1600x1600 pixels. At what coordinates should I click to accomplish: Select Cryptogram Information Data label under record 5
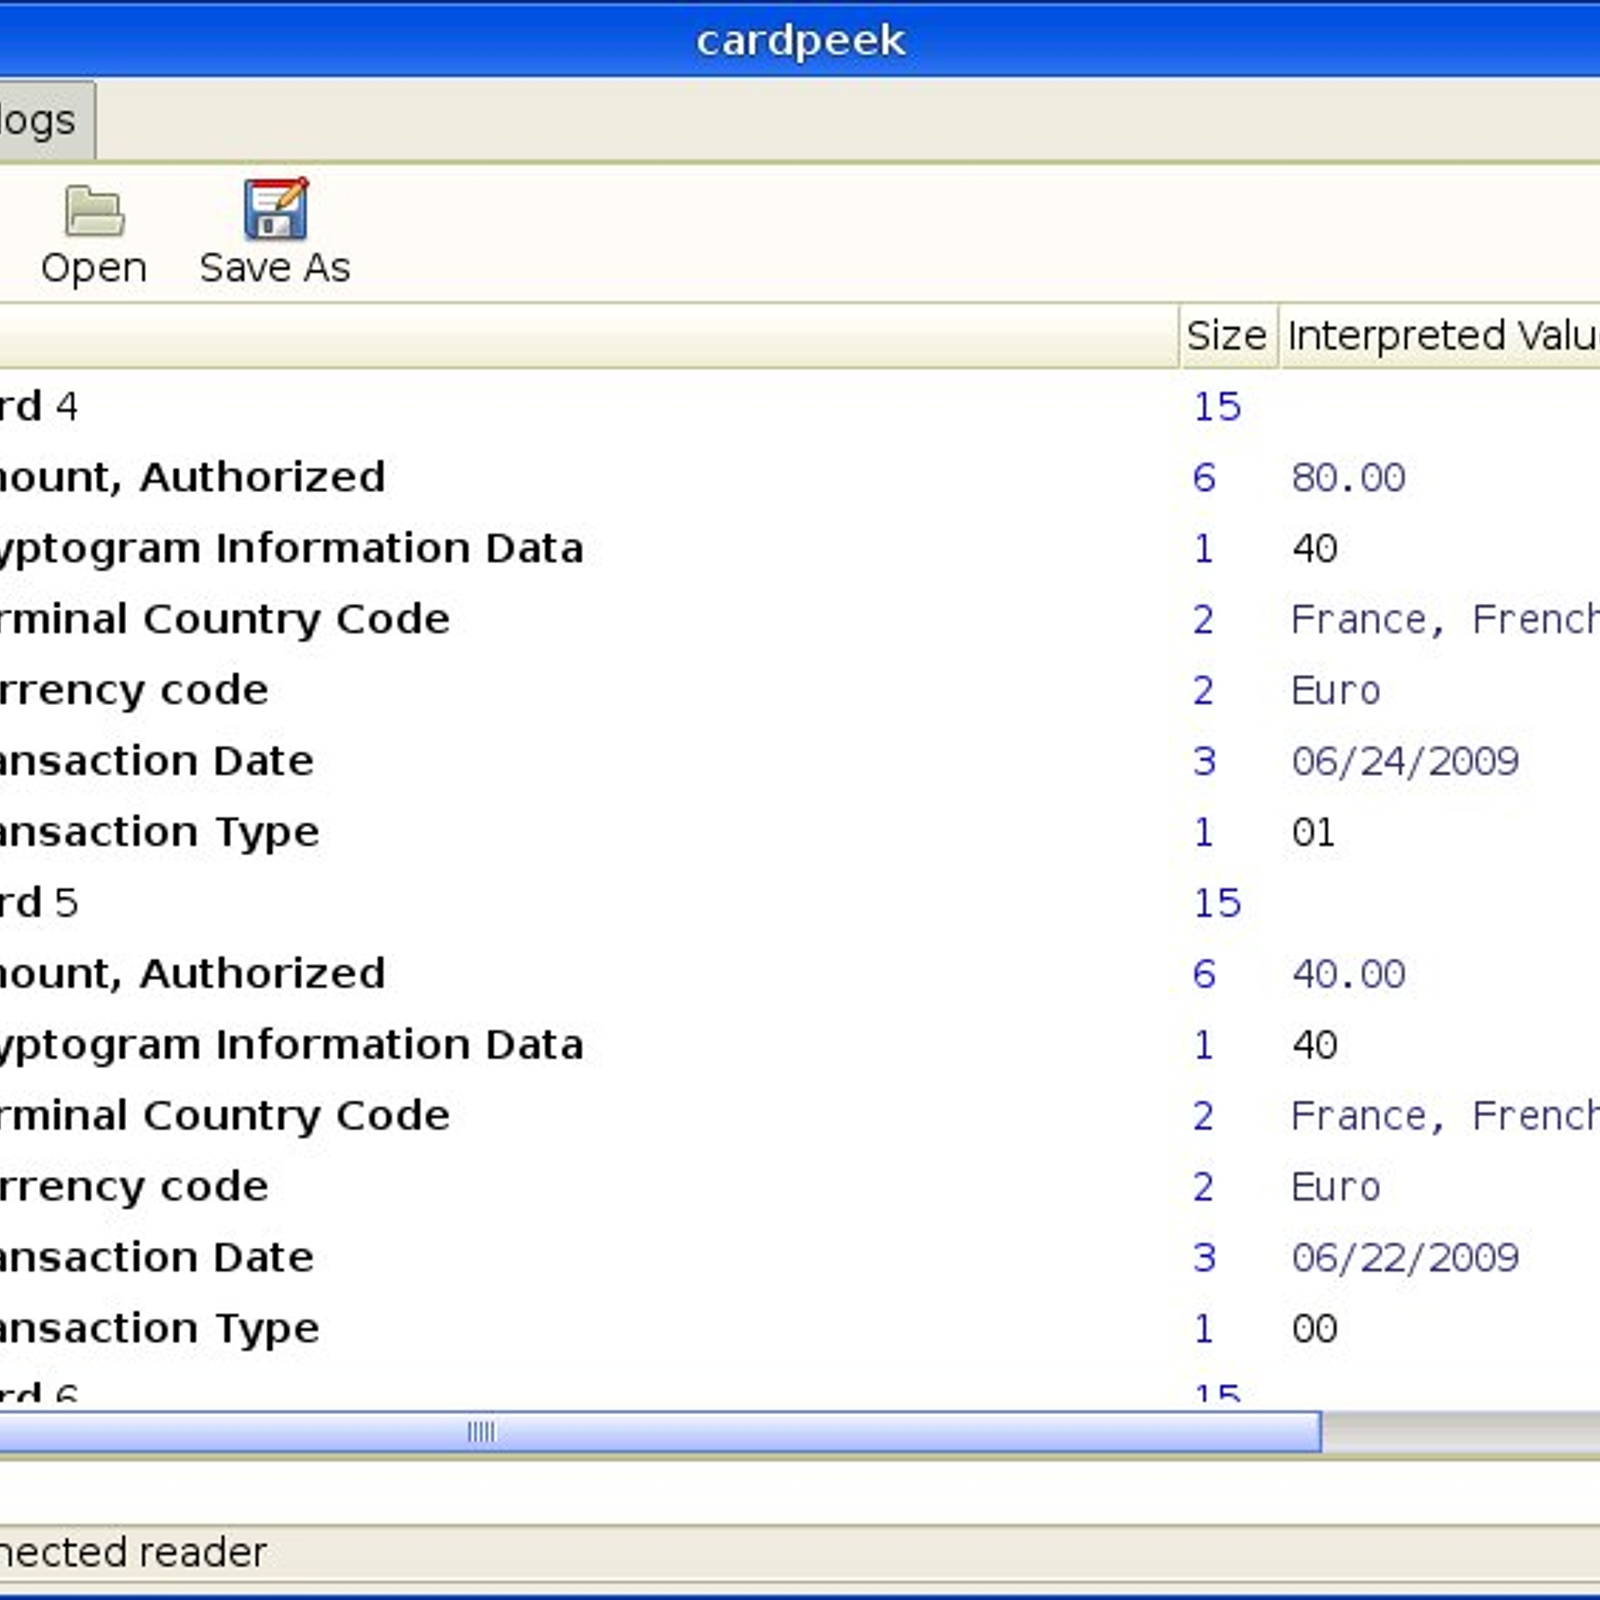291,1045
